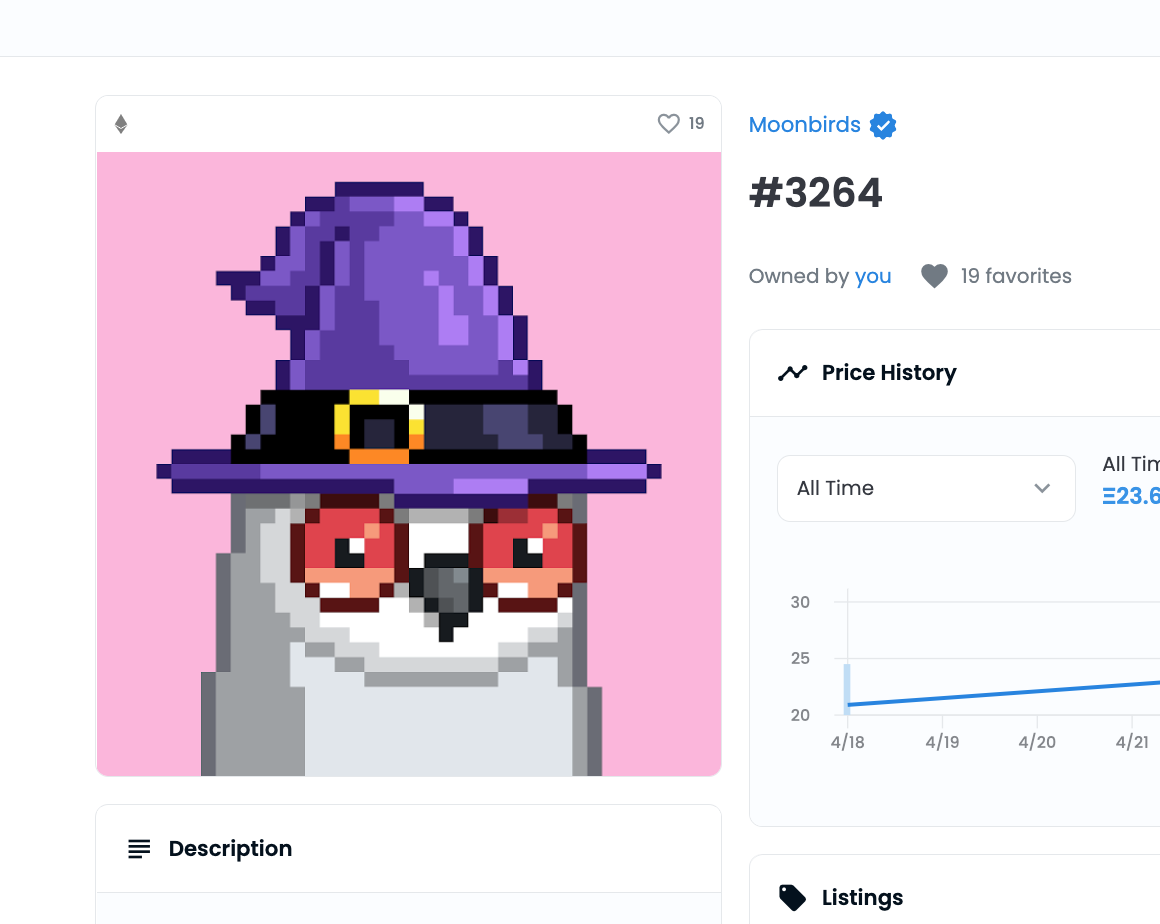This screenshot has height=924, width=1160.
Task: Click the 30 value on the price axis
Action: coord(800,602)
